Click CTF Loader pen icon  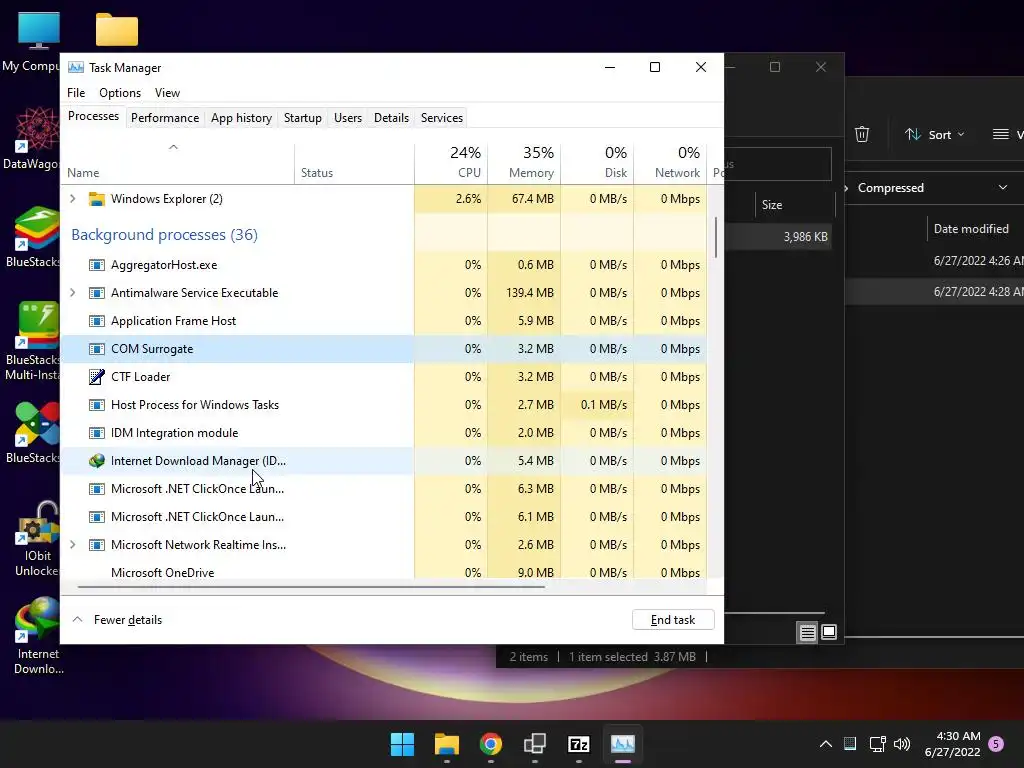click(x=97, y=377)
